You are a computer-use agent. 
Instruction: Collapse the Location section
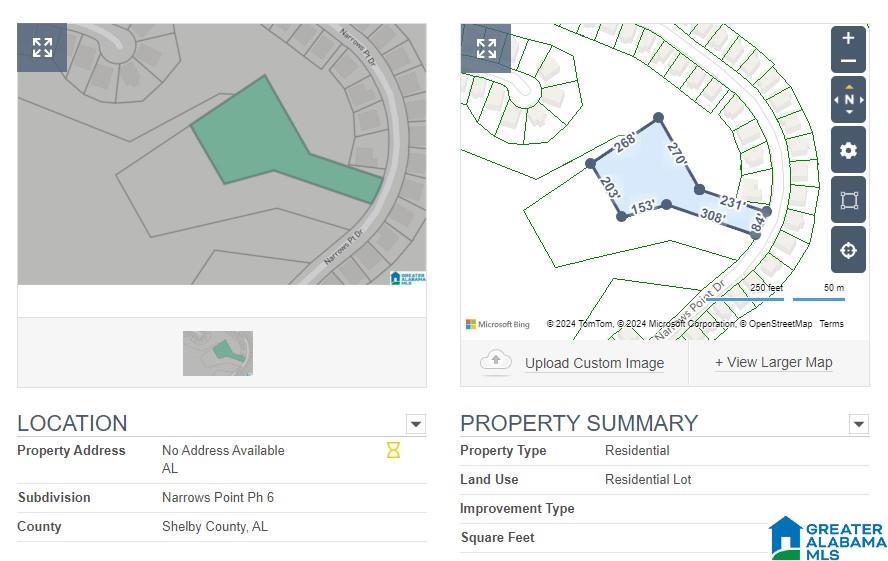pyautogui.click(x=416, y=423)
